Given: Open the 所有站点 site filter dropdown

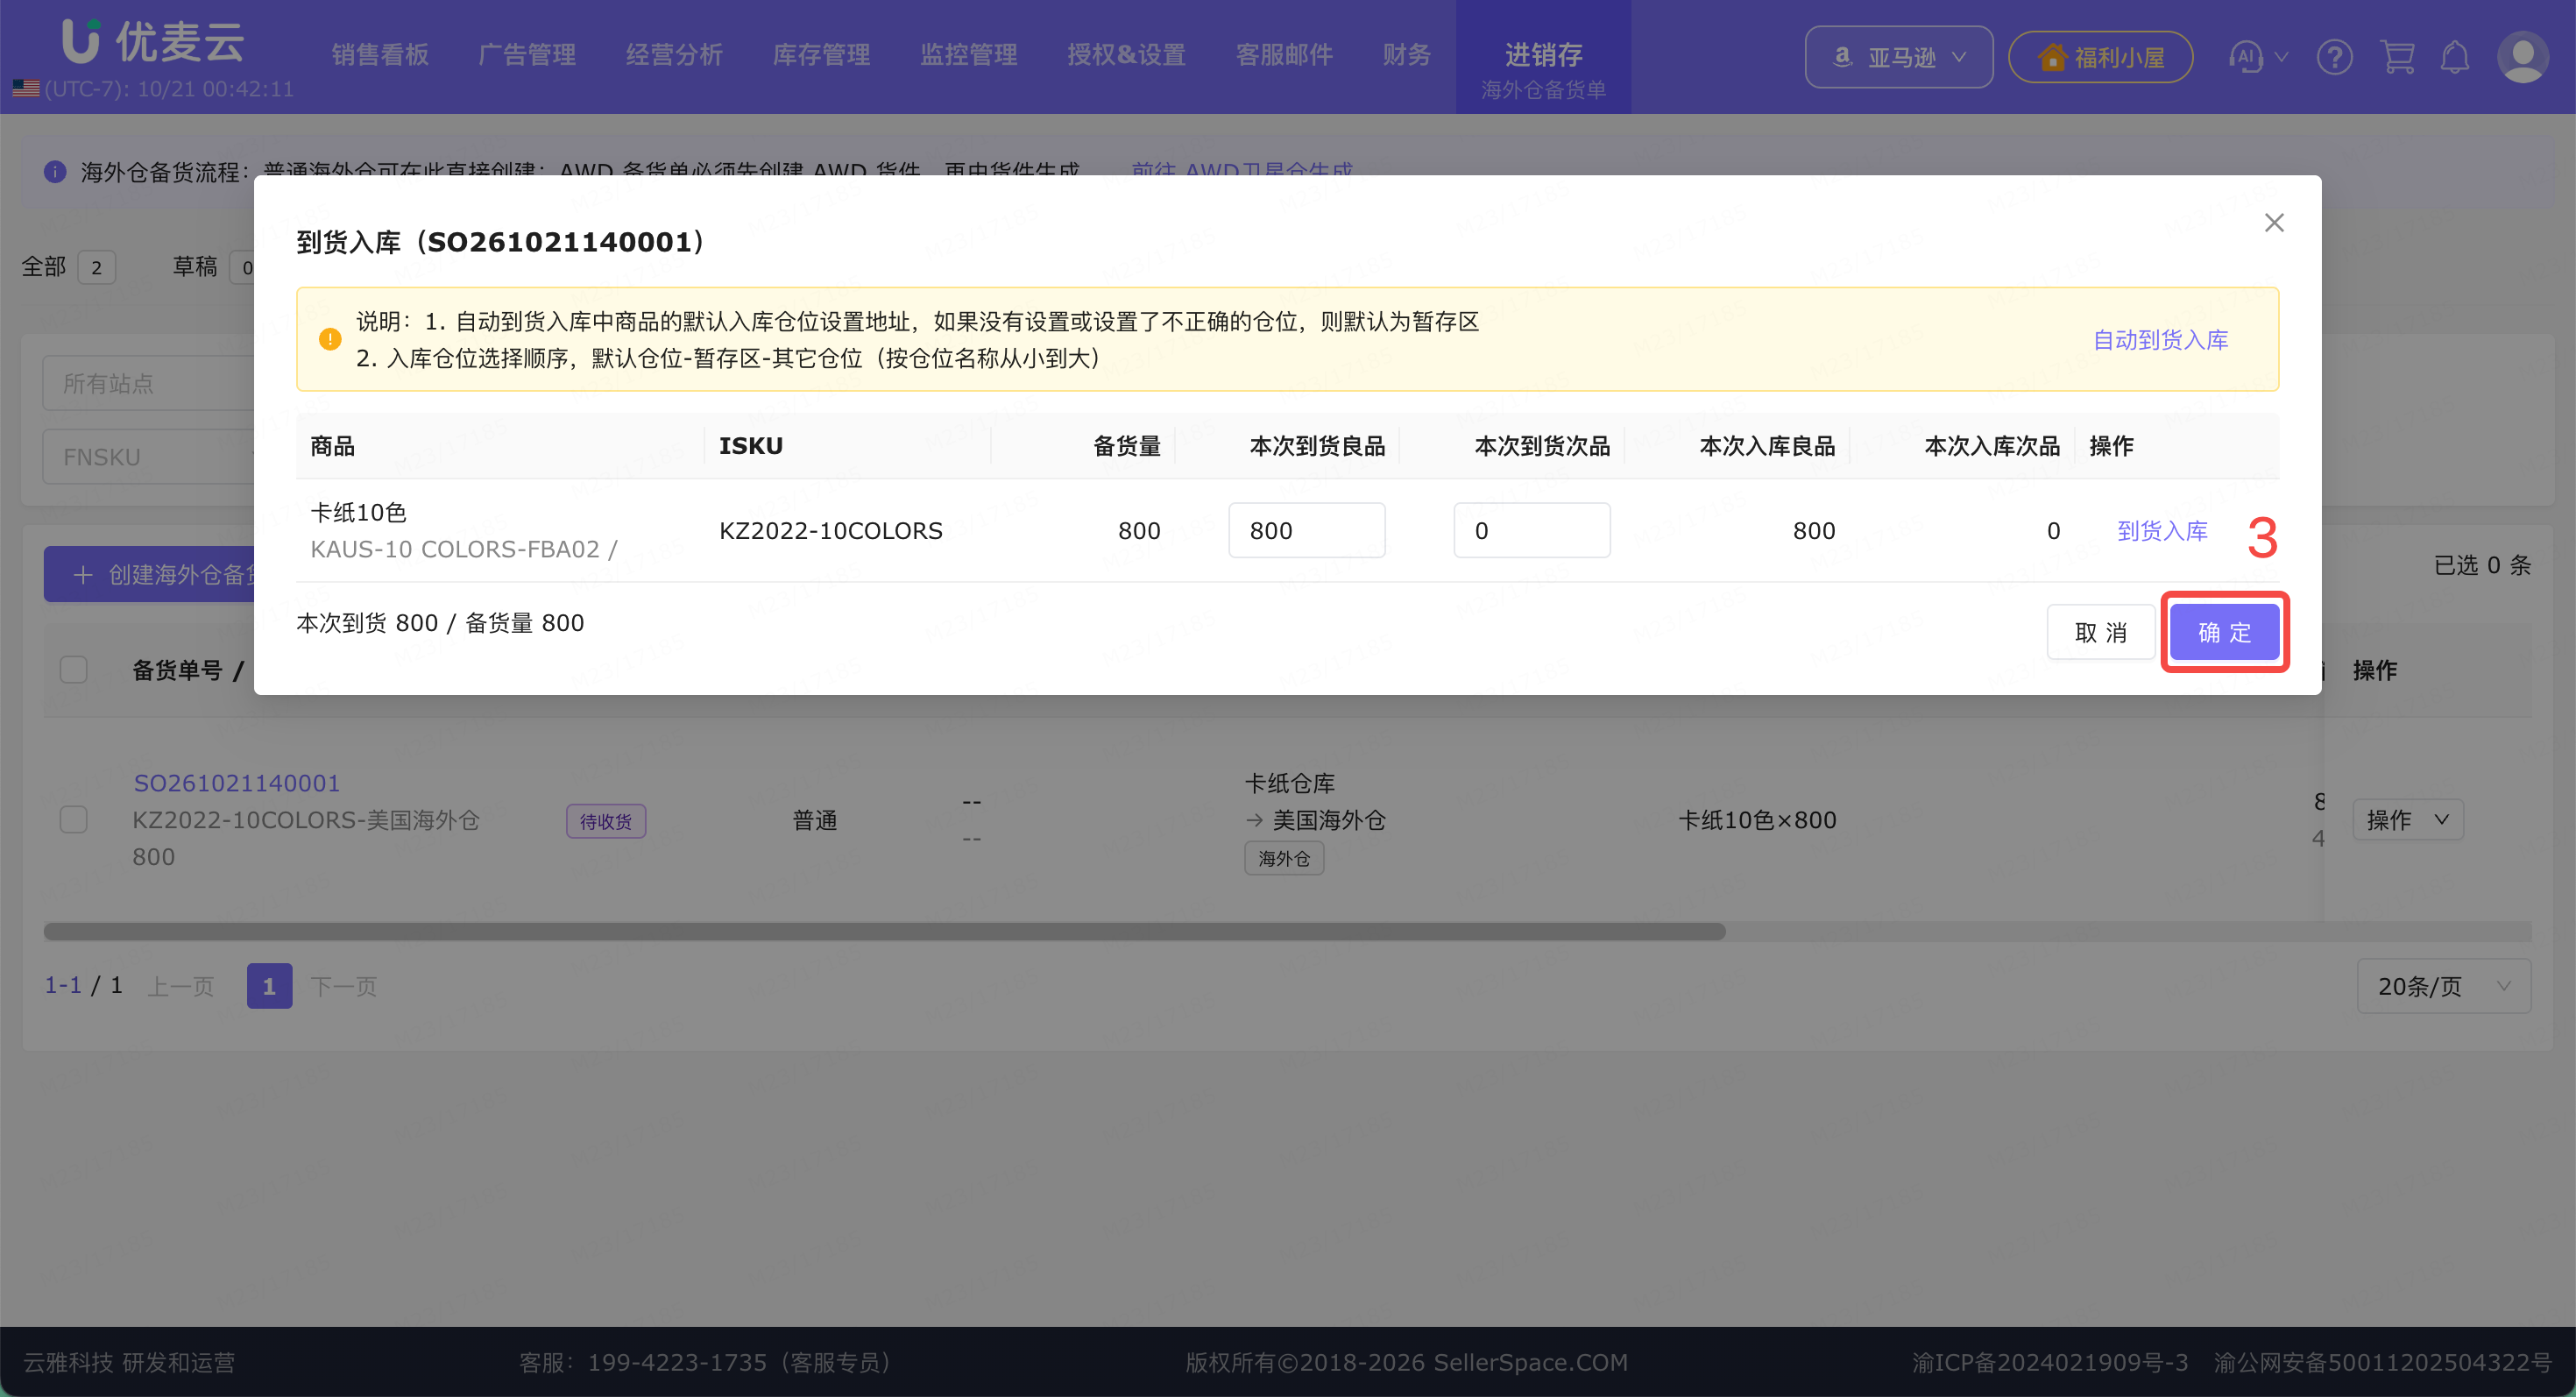Looking at the screenshot, I should pos(148,383).
